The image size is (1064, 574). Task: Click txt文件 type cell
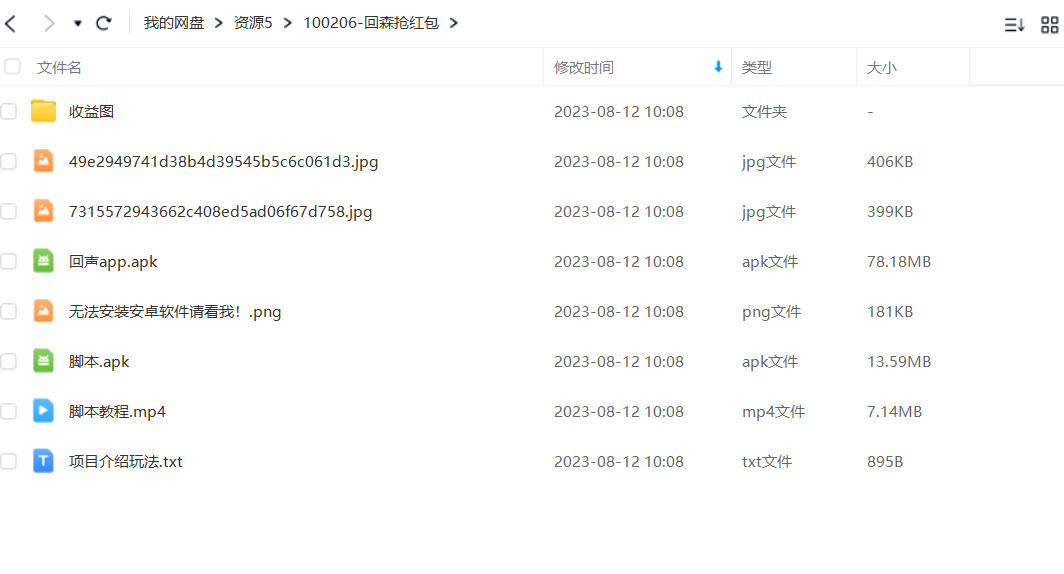(x=767, y=462)
